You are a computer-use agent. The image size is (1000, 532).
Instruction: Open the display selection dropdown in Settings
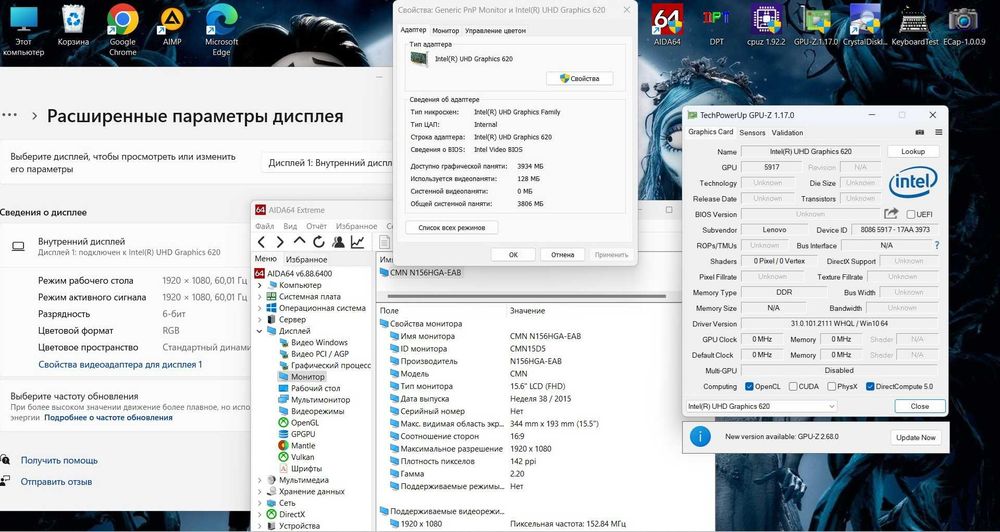328,163
